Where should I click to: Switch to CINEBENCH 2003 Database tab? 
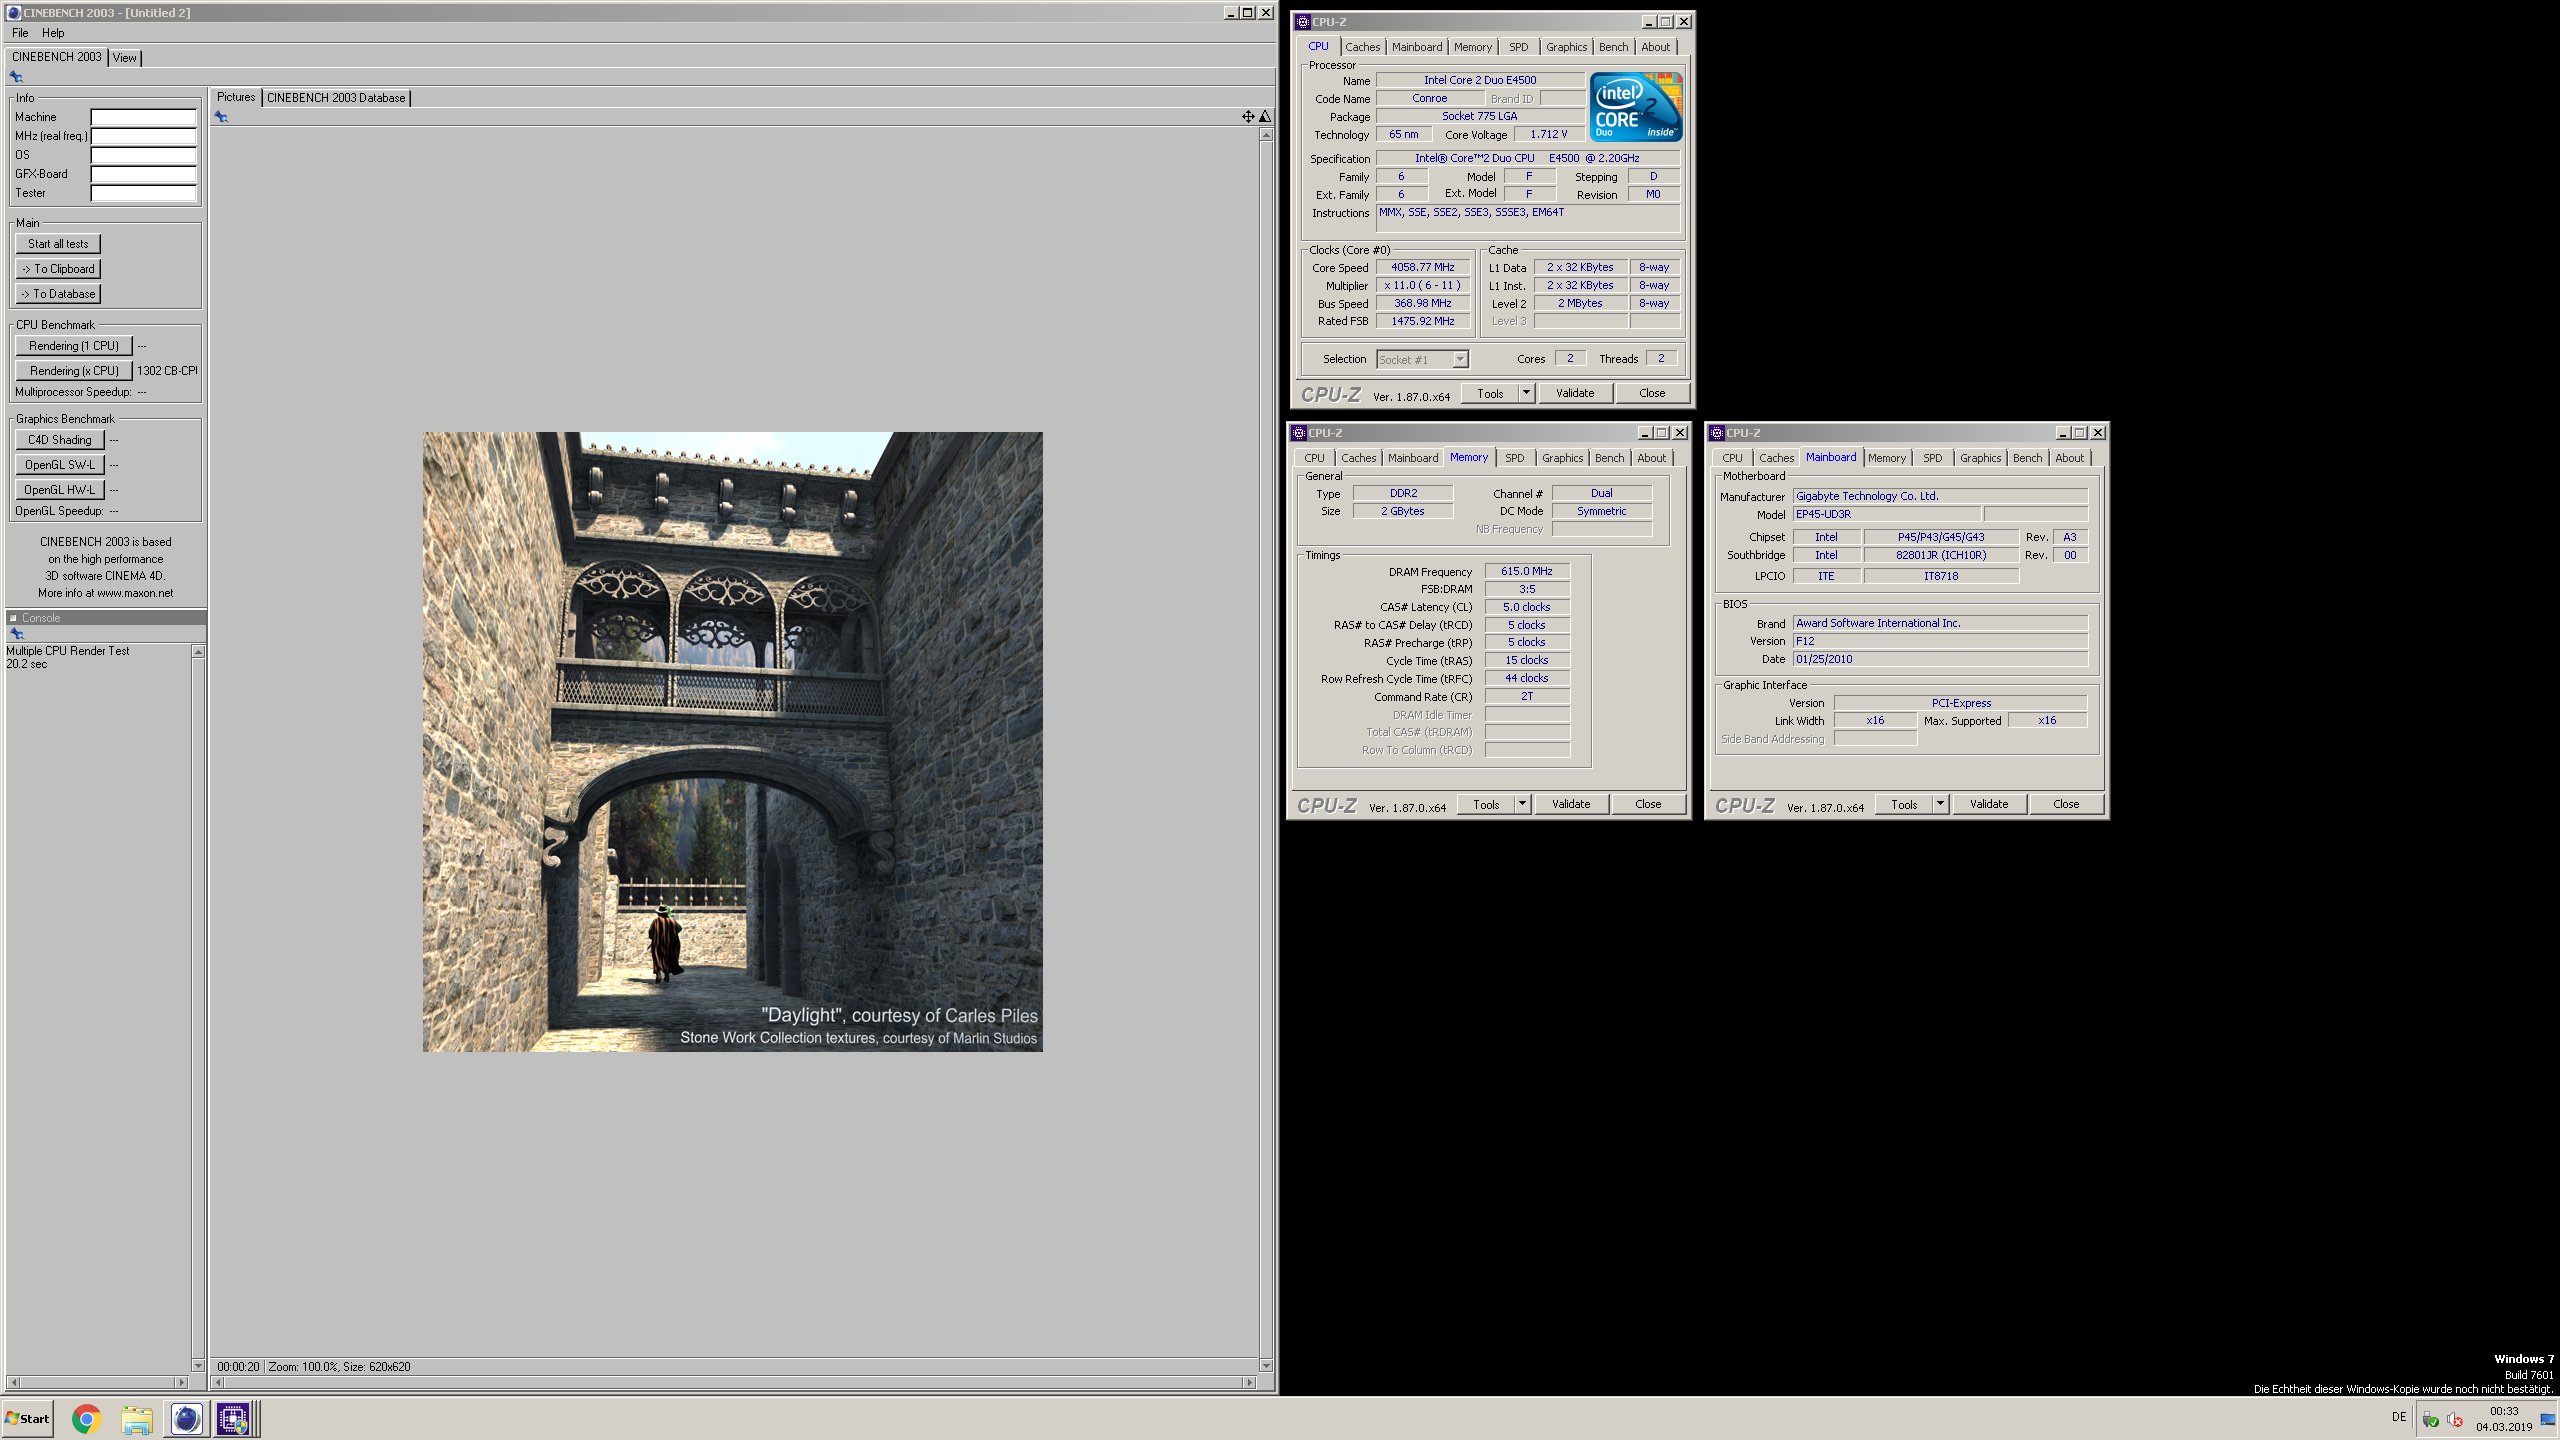click(336, 98)
